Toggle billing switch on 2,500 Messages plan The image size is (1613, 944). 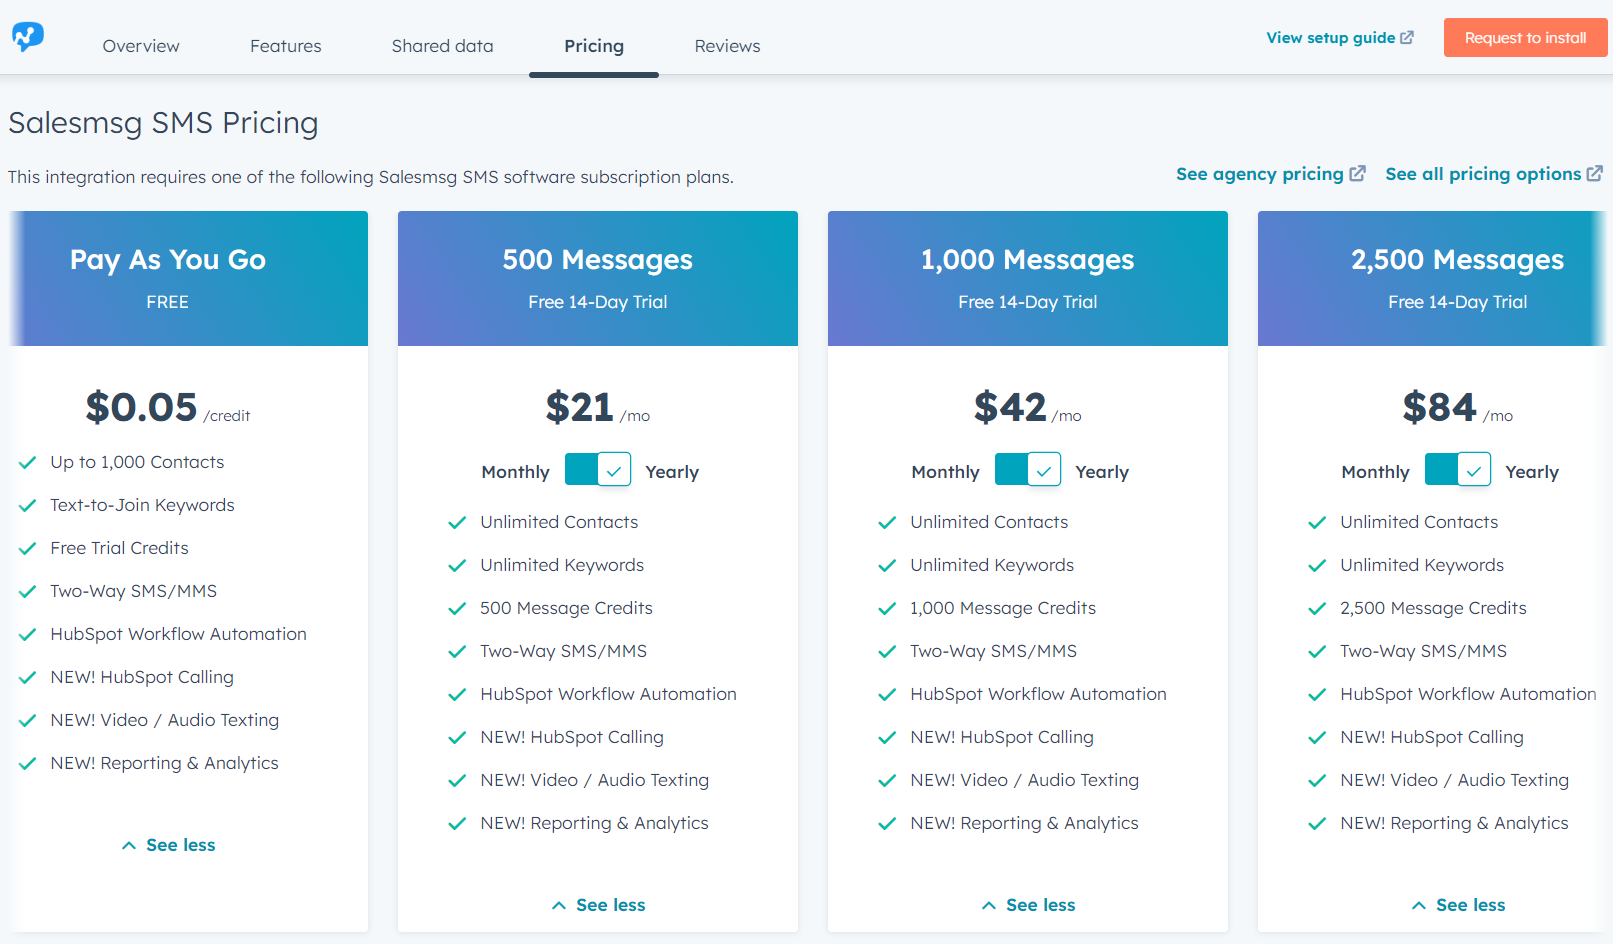[x=1458, y=469]
